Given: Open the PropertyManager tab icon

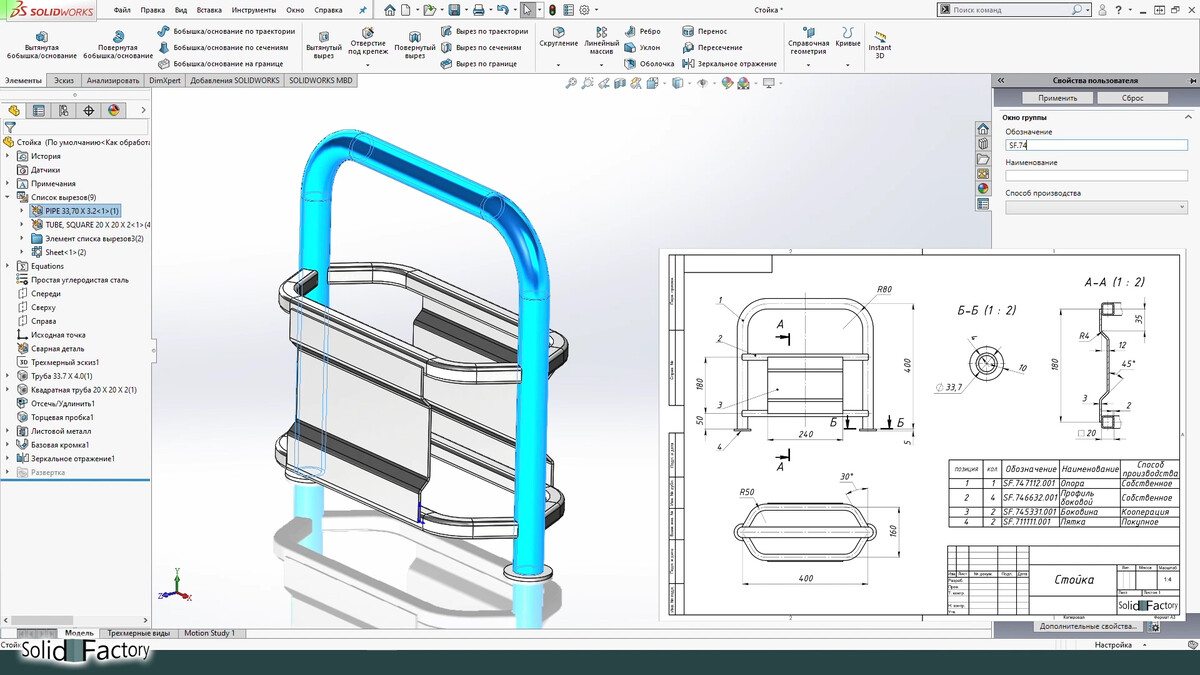Looking at the screenshot, I should pyautogui.click(x=38, y=111).
